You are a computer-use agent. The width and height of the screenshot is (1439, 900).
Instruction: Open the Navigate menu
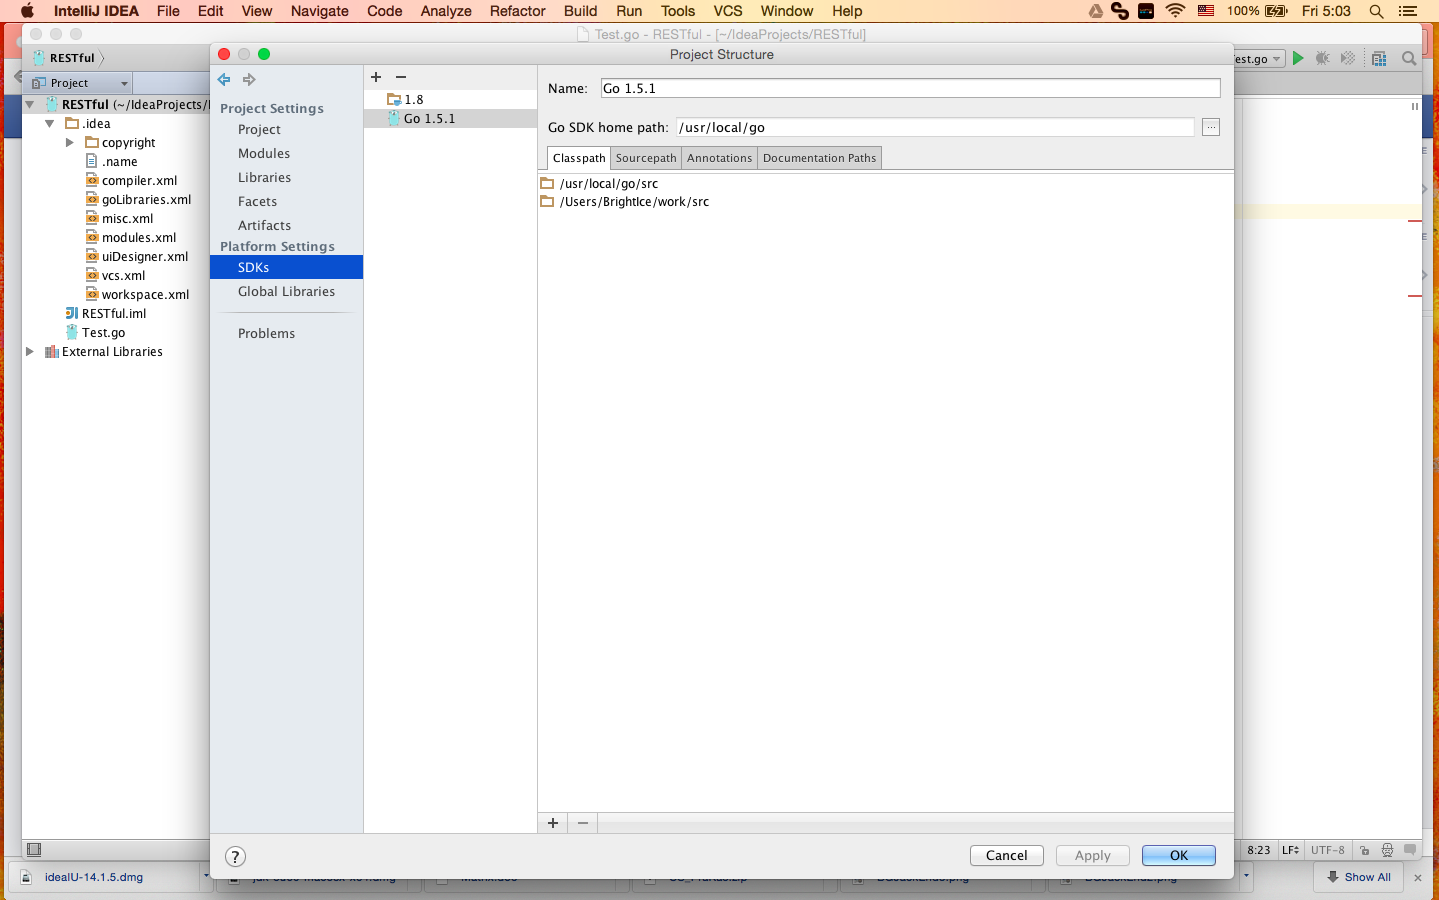click(x=320, y=11)
